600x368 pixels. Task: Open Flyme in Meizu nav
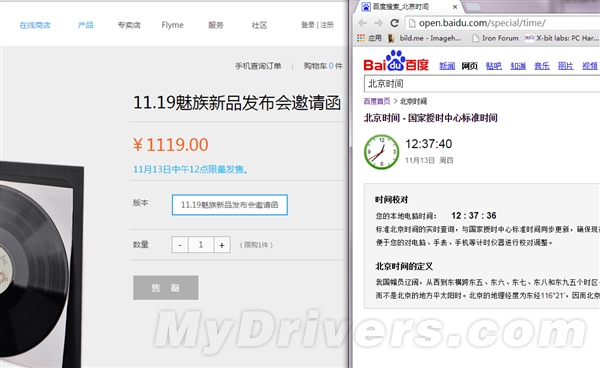(172, 25)
